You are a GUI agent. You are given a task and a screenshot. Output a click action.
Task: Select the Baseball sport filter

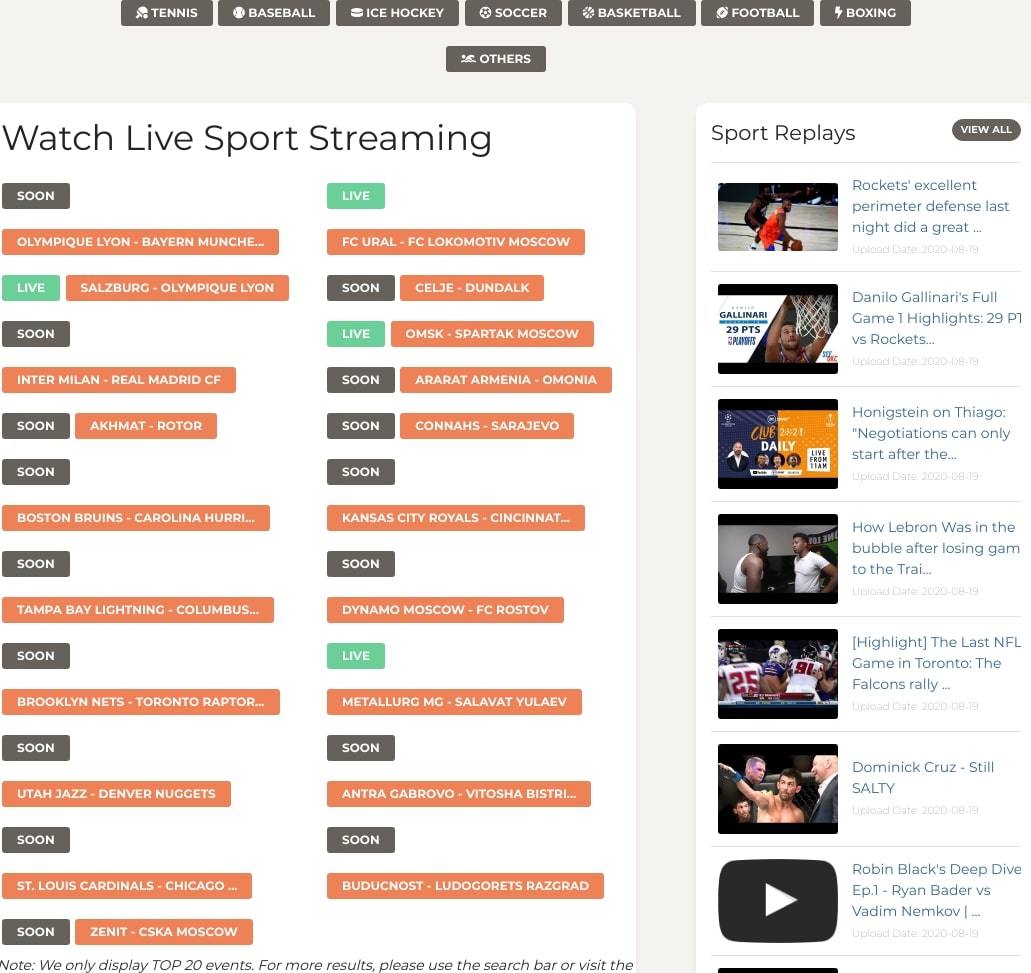(x=273, y=13)
